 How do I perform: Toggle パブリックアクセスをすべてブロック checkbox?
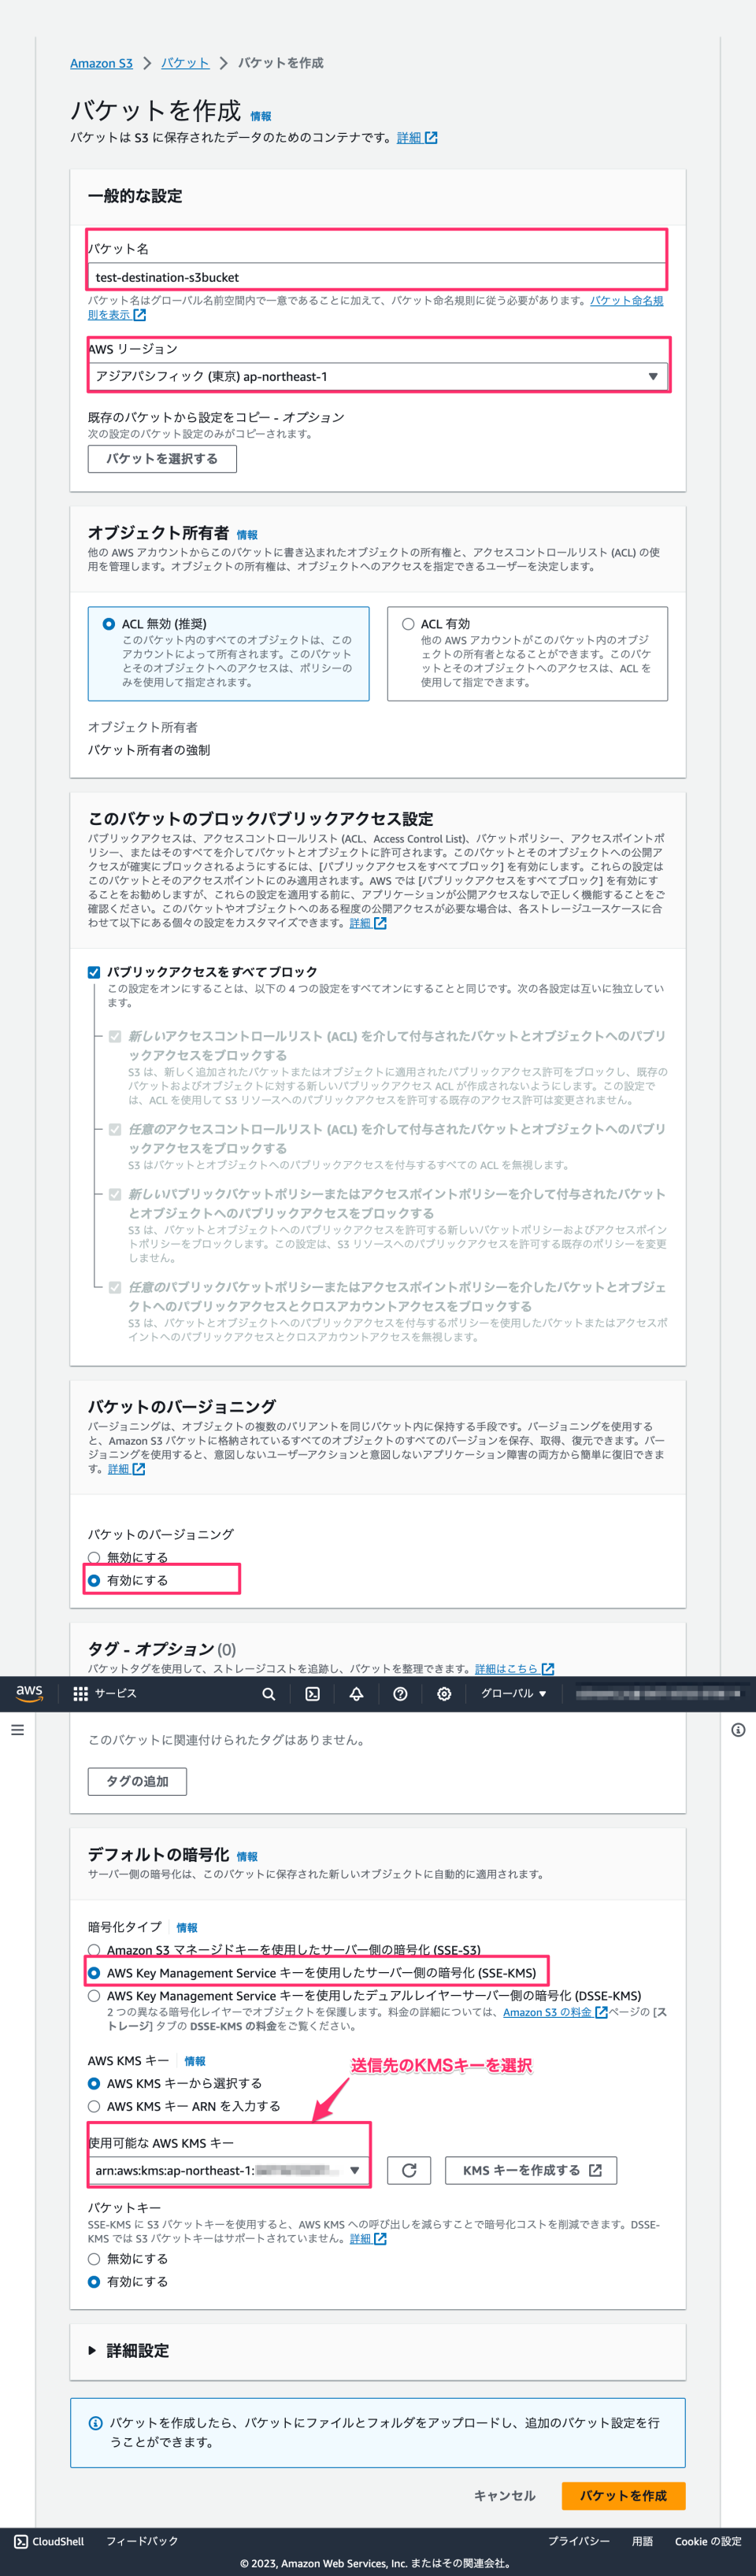94,972
